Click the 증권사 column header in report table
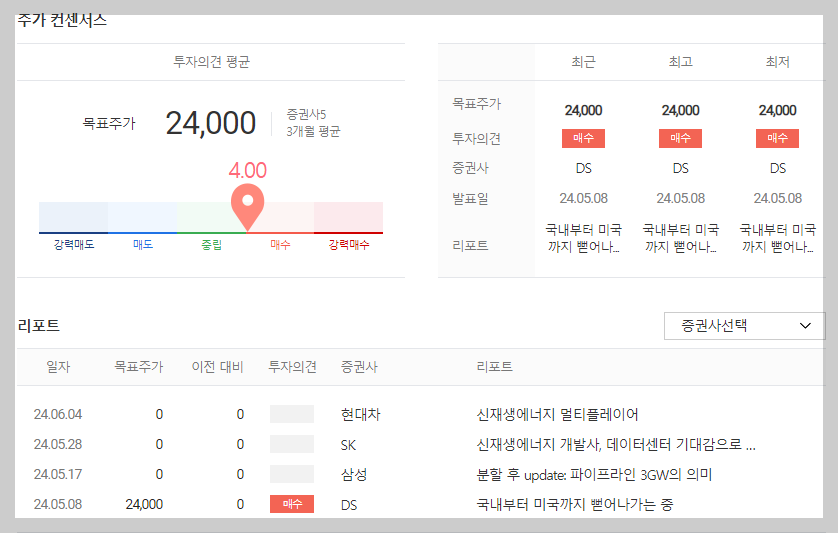The width and height of the screenshot is (838, 533). [x=359, y=367]
